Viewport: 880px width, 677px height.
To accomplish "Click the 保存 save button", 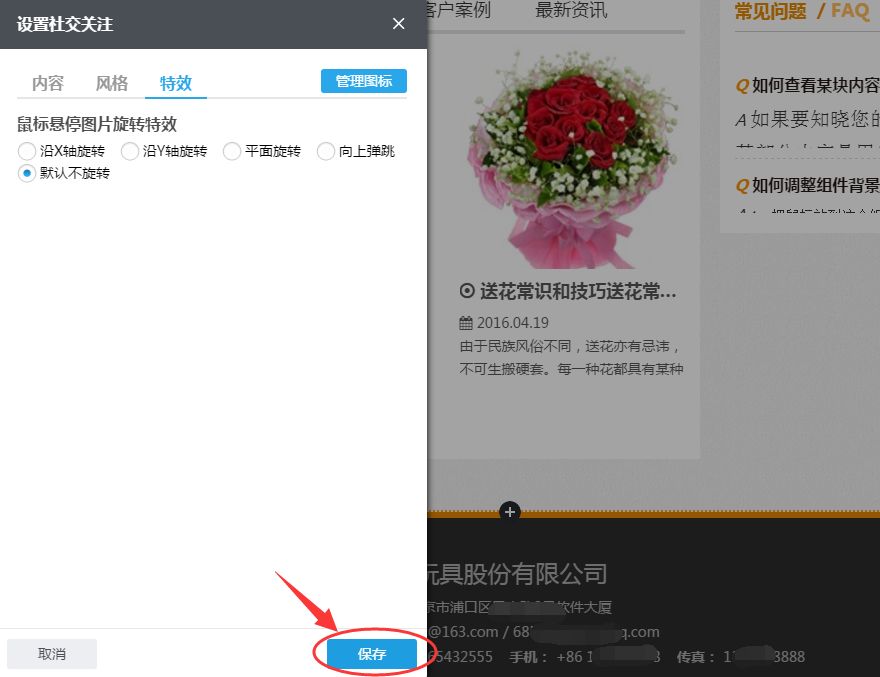I will (371, 653).
